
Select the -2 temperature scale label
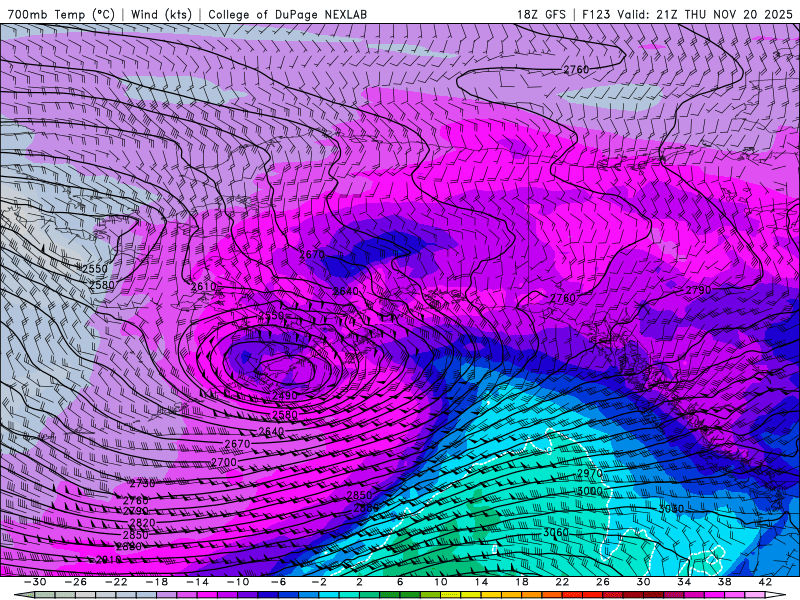[x=319, y=582]
